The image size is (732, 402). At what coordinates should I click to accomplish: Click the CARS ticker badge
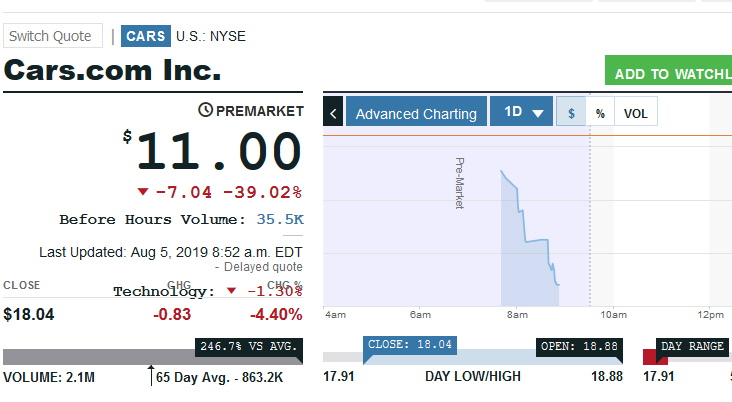(146, 36)
